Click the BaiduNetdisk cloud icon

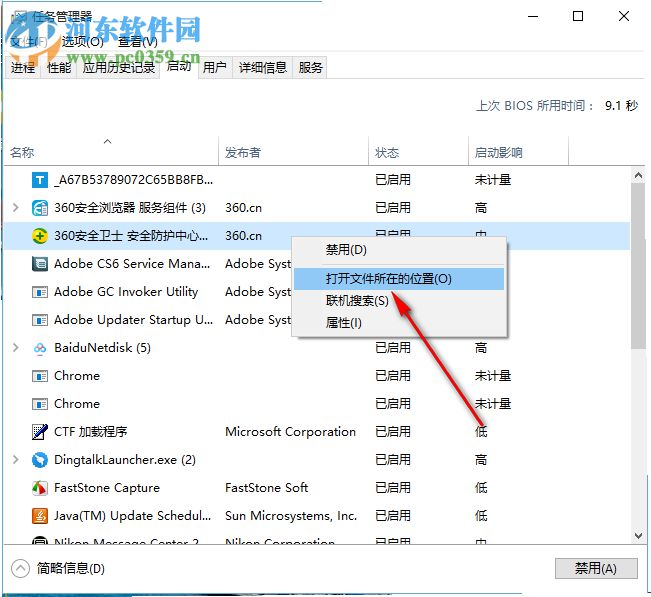coord(40,348)
